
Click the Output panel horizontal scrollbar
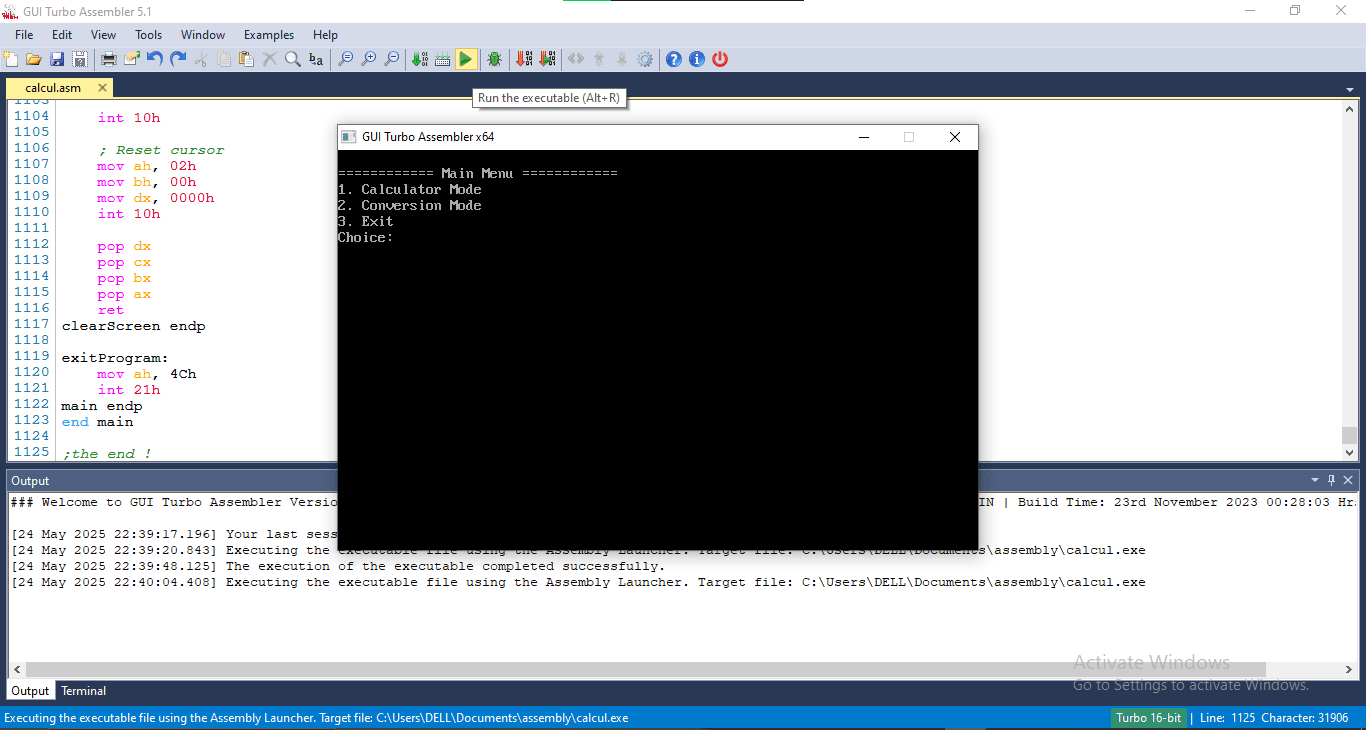coord(640,669)
